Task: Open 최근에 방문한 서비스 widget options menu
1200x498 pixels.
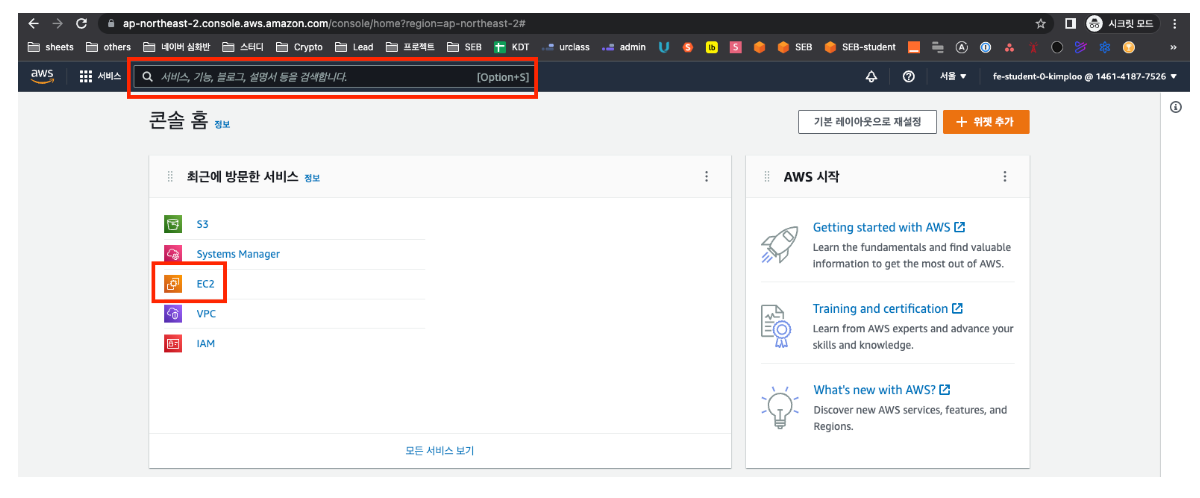Action: 706,177
